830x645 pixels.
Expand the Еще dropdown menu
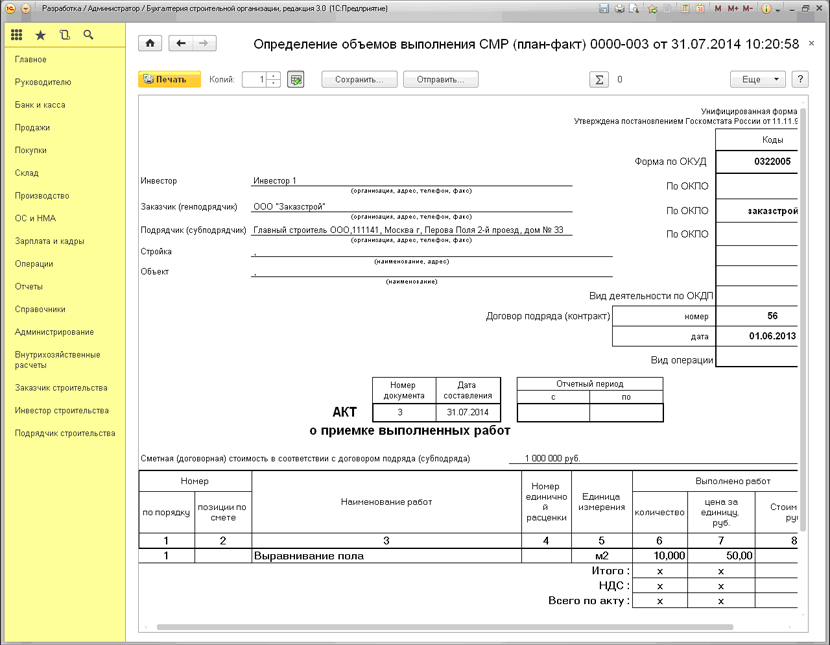tap(757, 79)
